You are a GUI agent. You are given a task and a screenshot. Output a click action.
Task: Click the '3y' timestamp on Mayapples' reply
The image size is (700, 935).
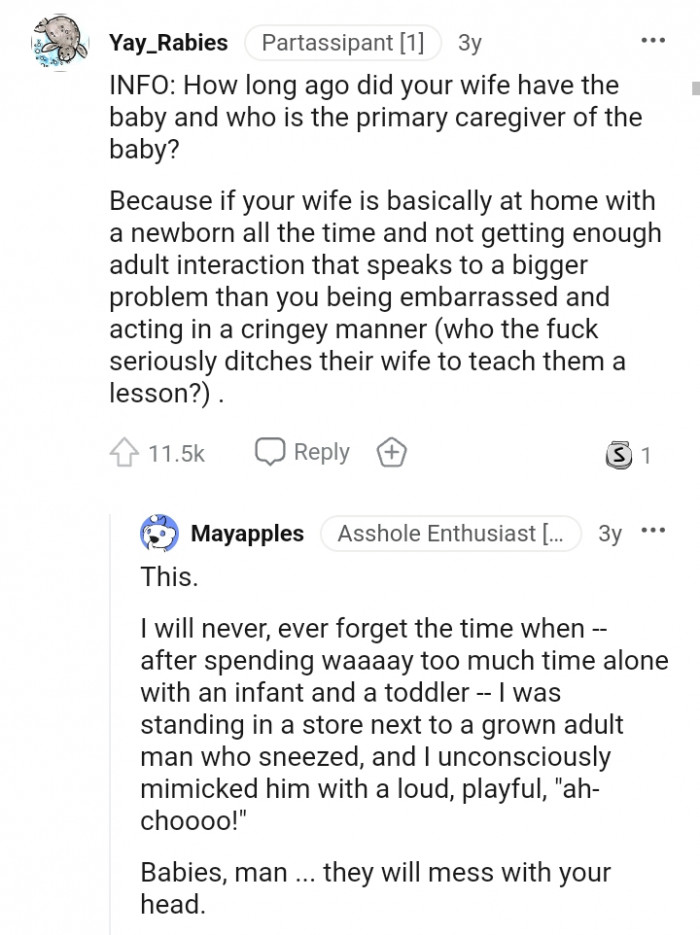609,533
